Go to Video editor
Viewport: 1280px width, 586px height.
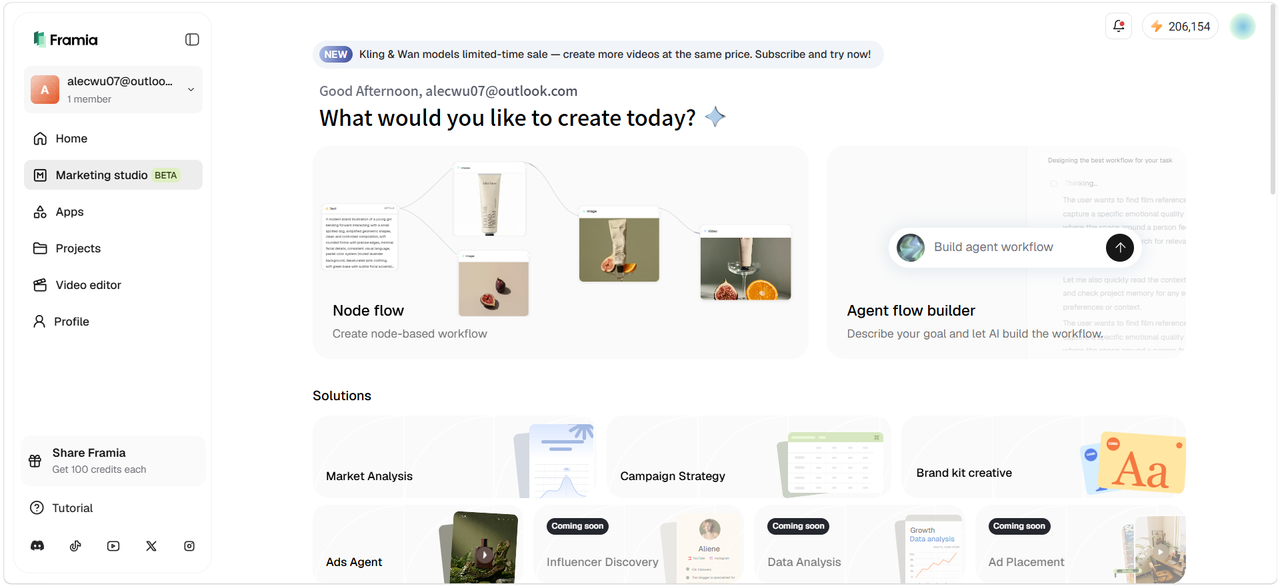(x=113, y=285)
